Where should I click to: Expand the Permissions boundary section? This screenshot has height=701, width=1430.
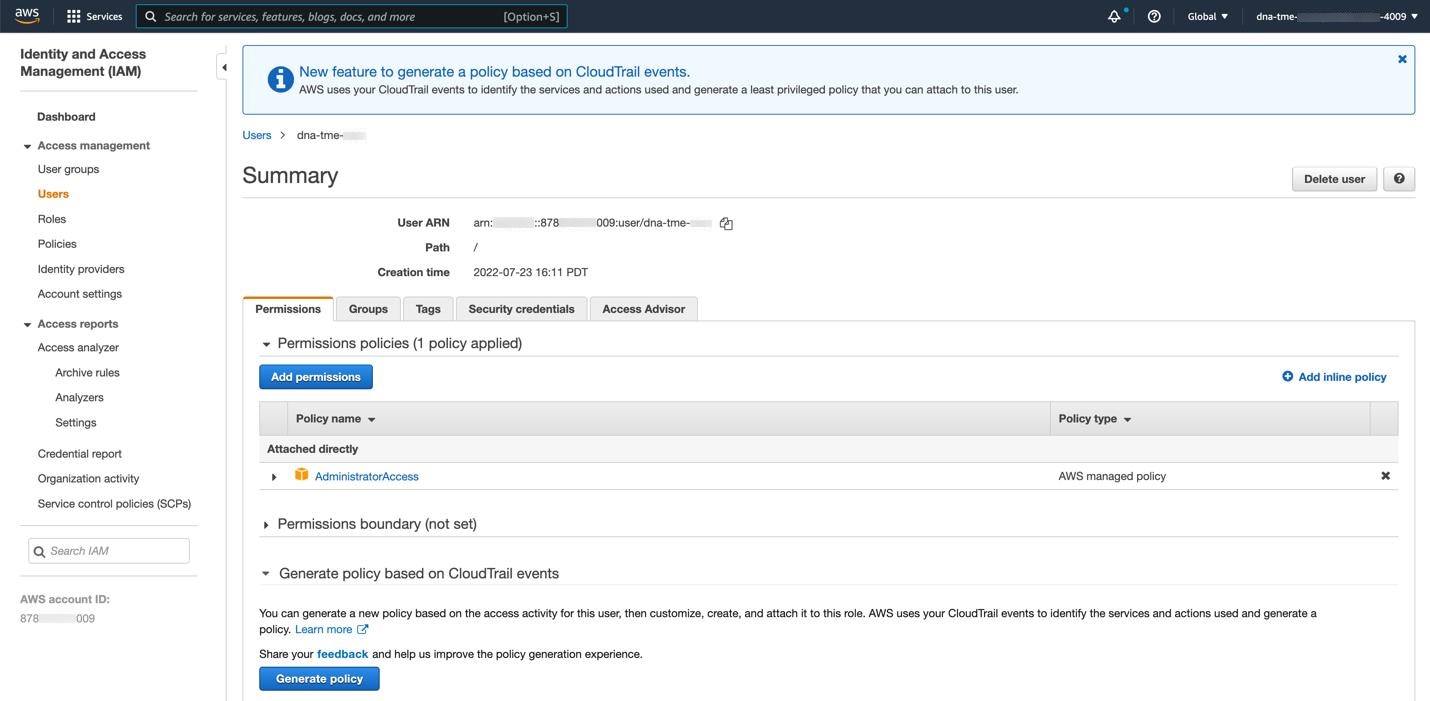pyautogui.click(x=266, y=525)
